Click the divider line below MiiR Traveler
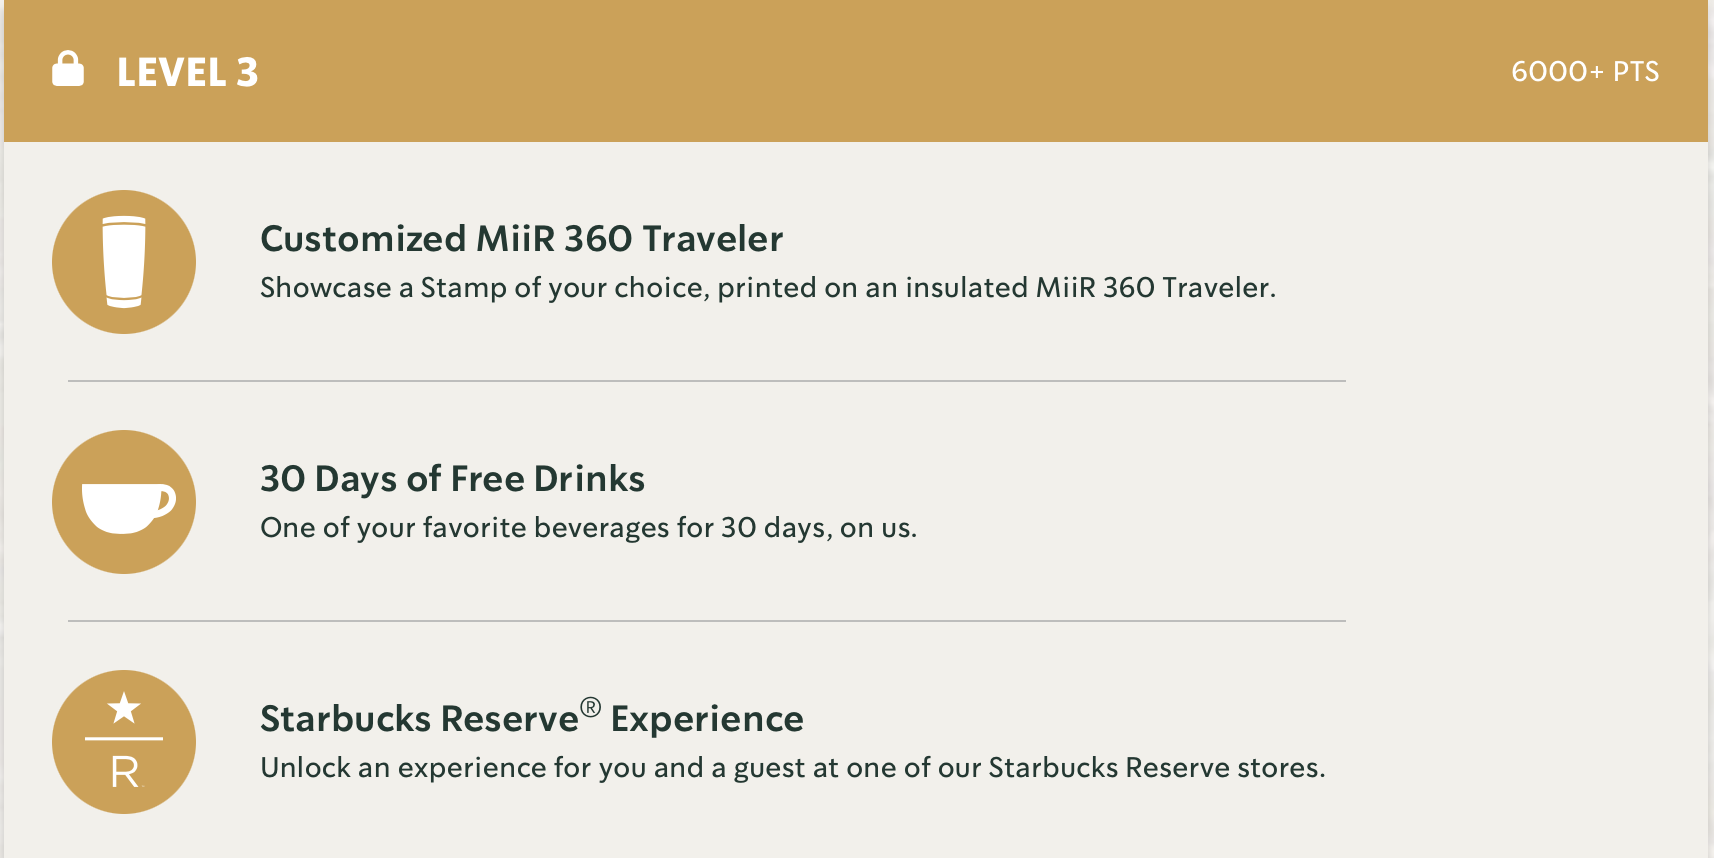1714x858 pixels. 706,381
